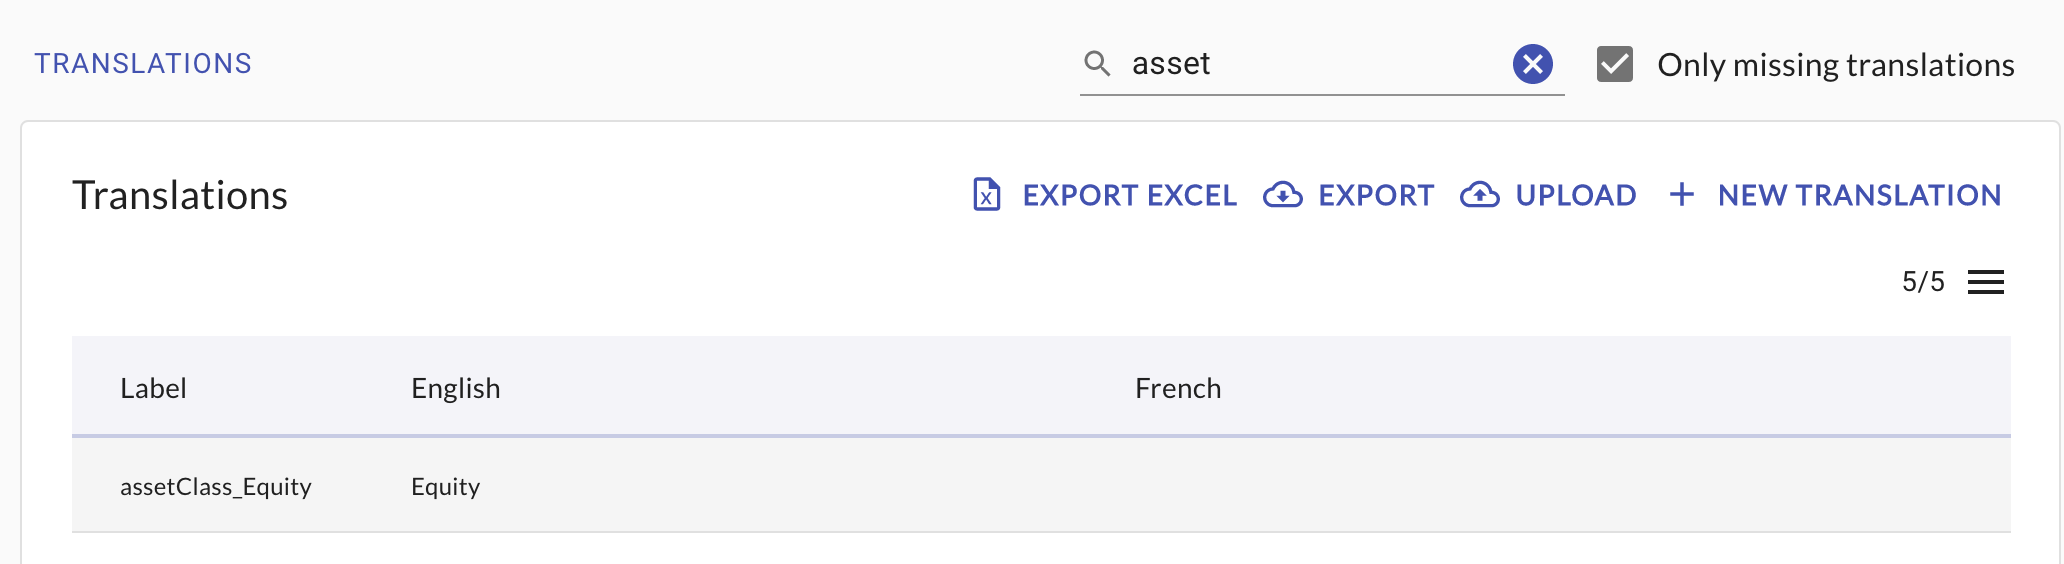
Task: Click the plus icon for new translation
Action: pyautogui.click(x=1682, y=195)
